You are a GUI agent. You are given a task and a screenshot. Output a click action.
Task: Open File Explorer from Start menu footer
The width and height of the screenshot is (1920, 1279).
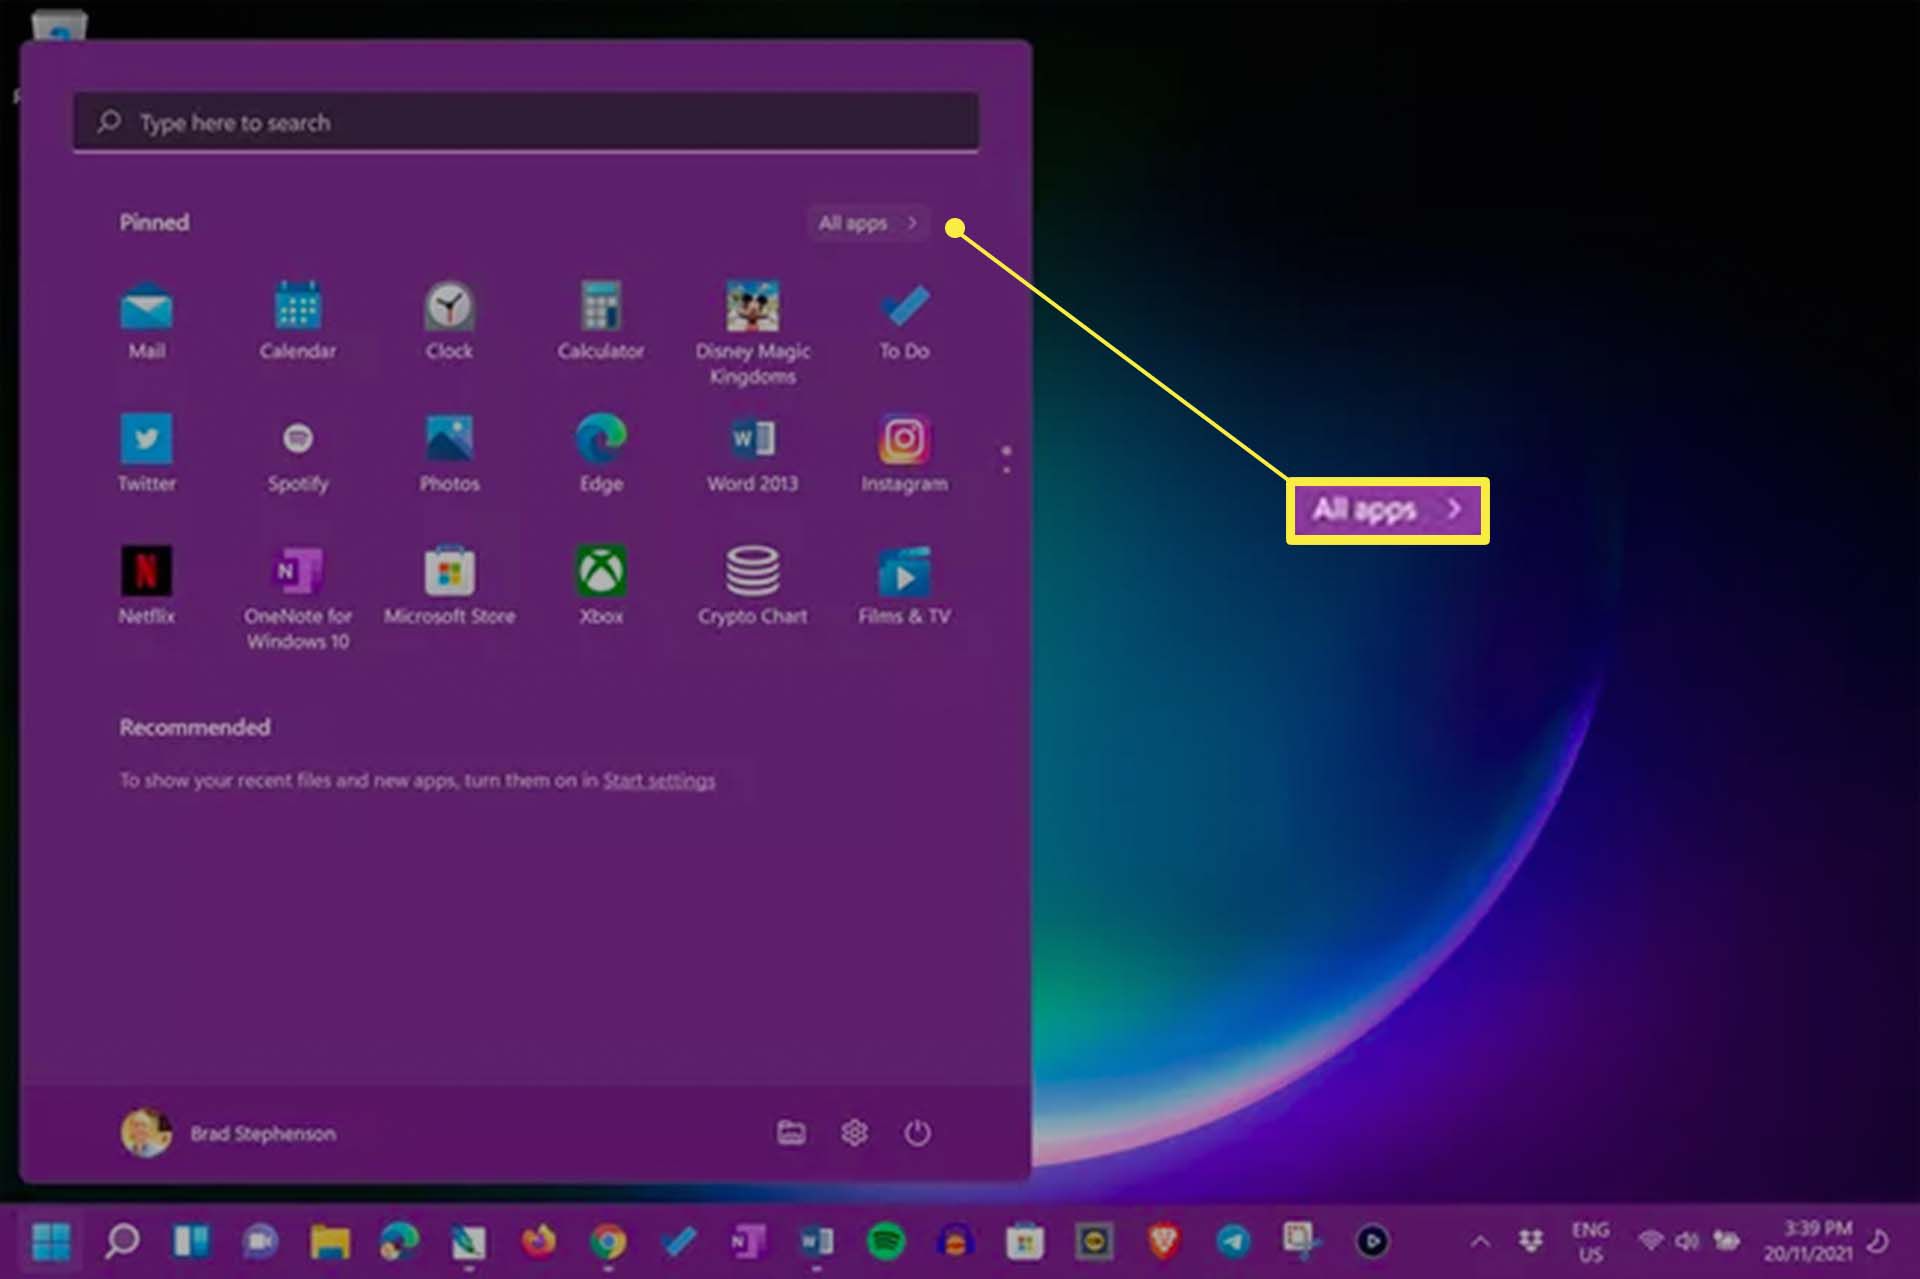click(x=791, y=1133)
